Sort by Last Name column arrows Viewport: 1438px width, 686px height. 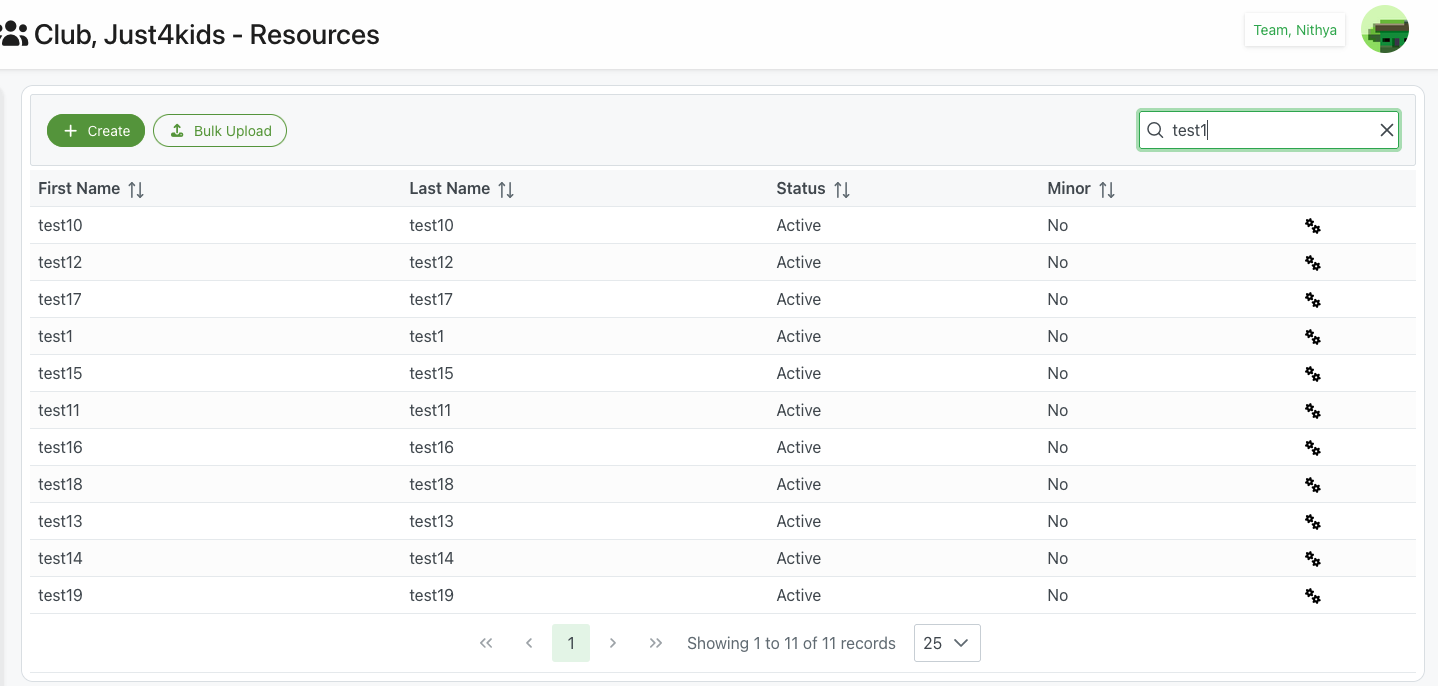506,189
